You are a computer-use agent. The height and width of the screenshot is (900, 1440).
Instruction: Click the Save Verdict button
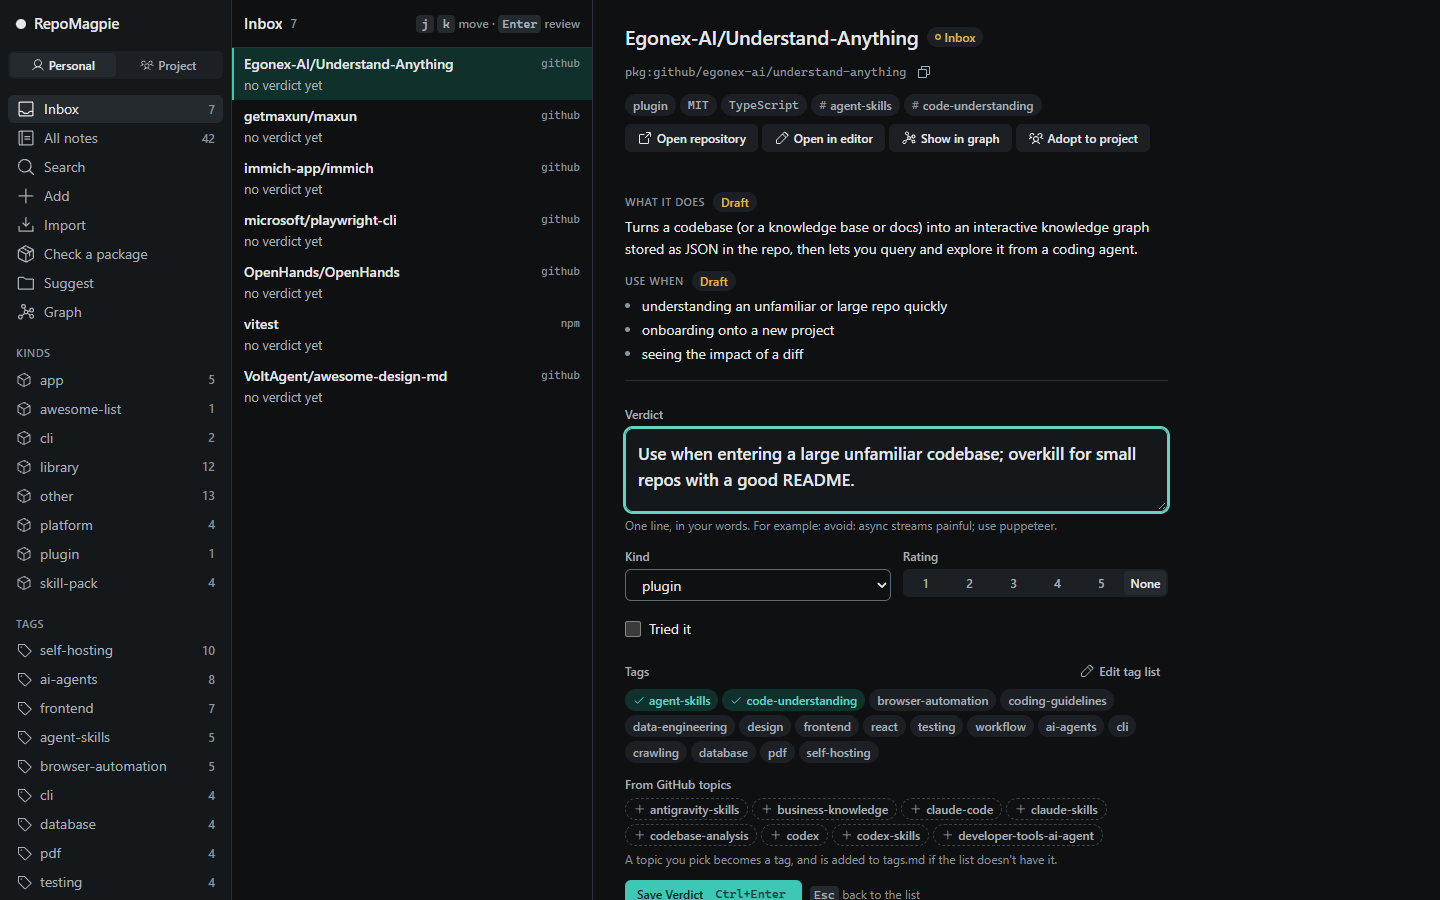[x=713, y=892]
